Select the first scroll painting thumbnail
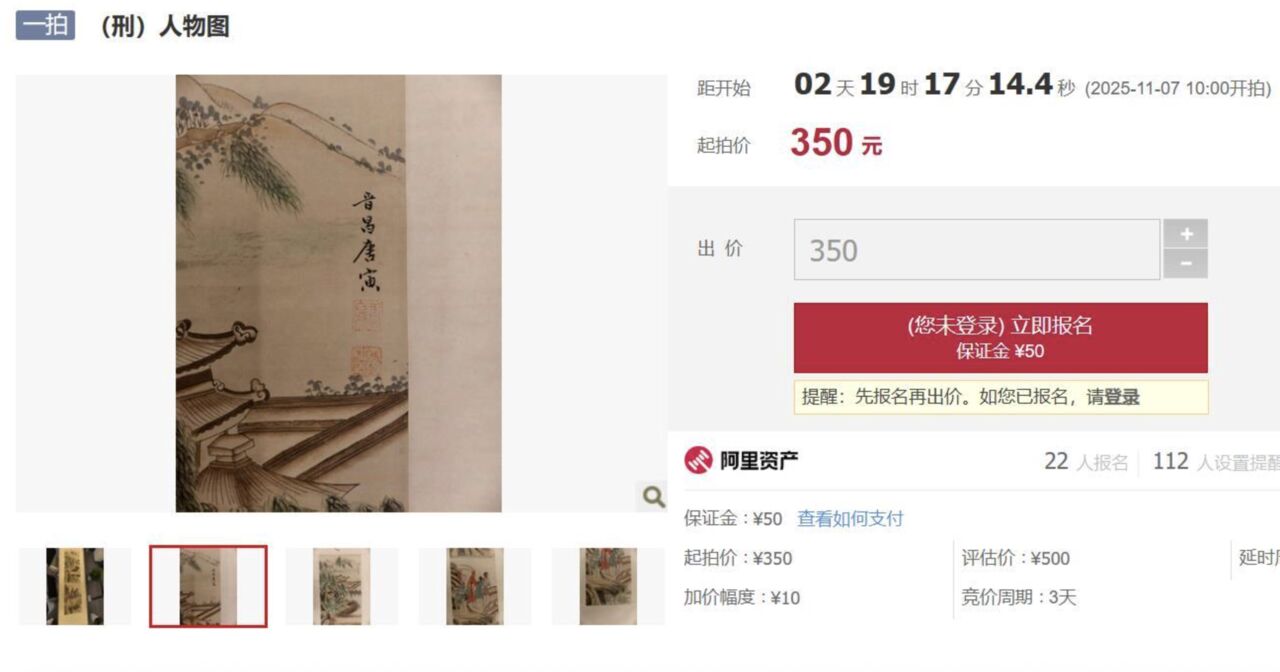 [75, 586]
